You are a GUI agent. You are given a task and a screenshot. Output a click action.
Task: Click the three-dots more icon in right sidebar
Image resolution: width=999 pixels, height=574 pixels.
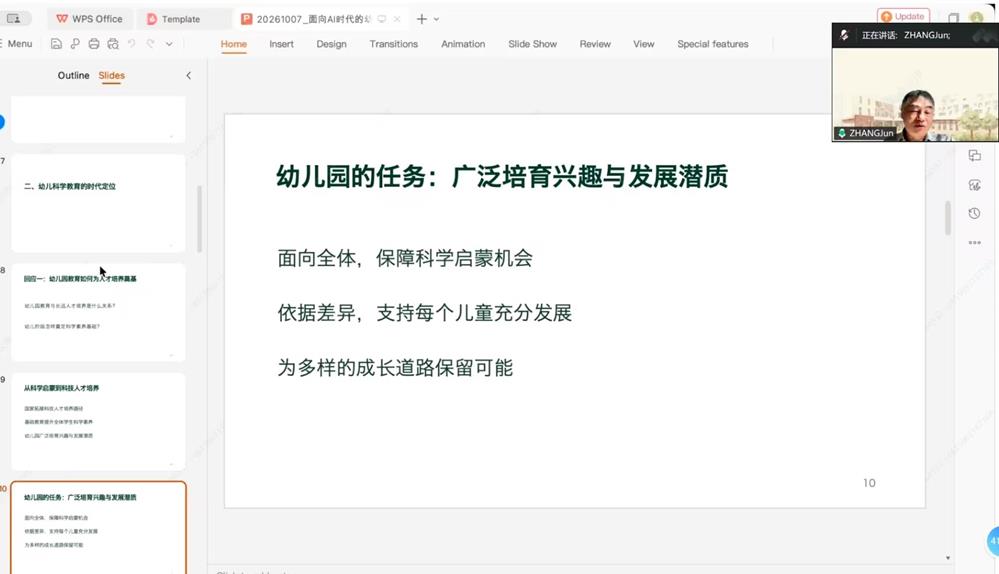[x=974, y=243]
